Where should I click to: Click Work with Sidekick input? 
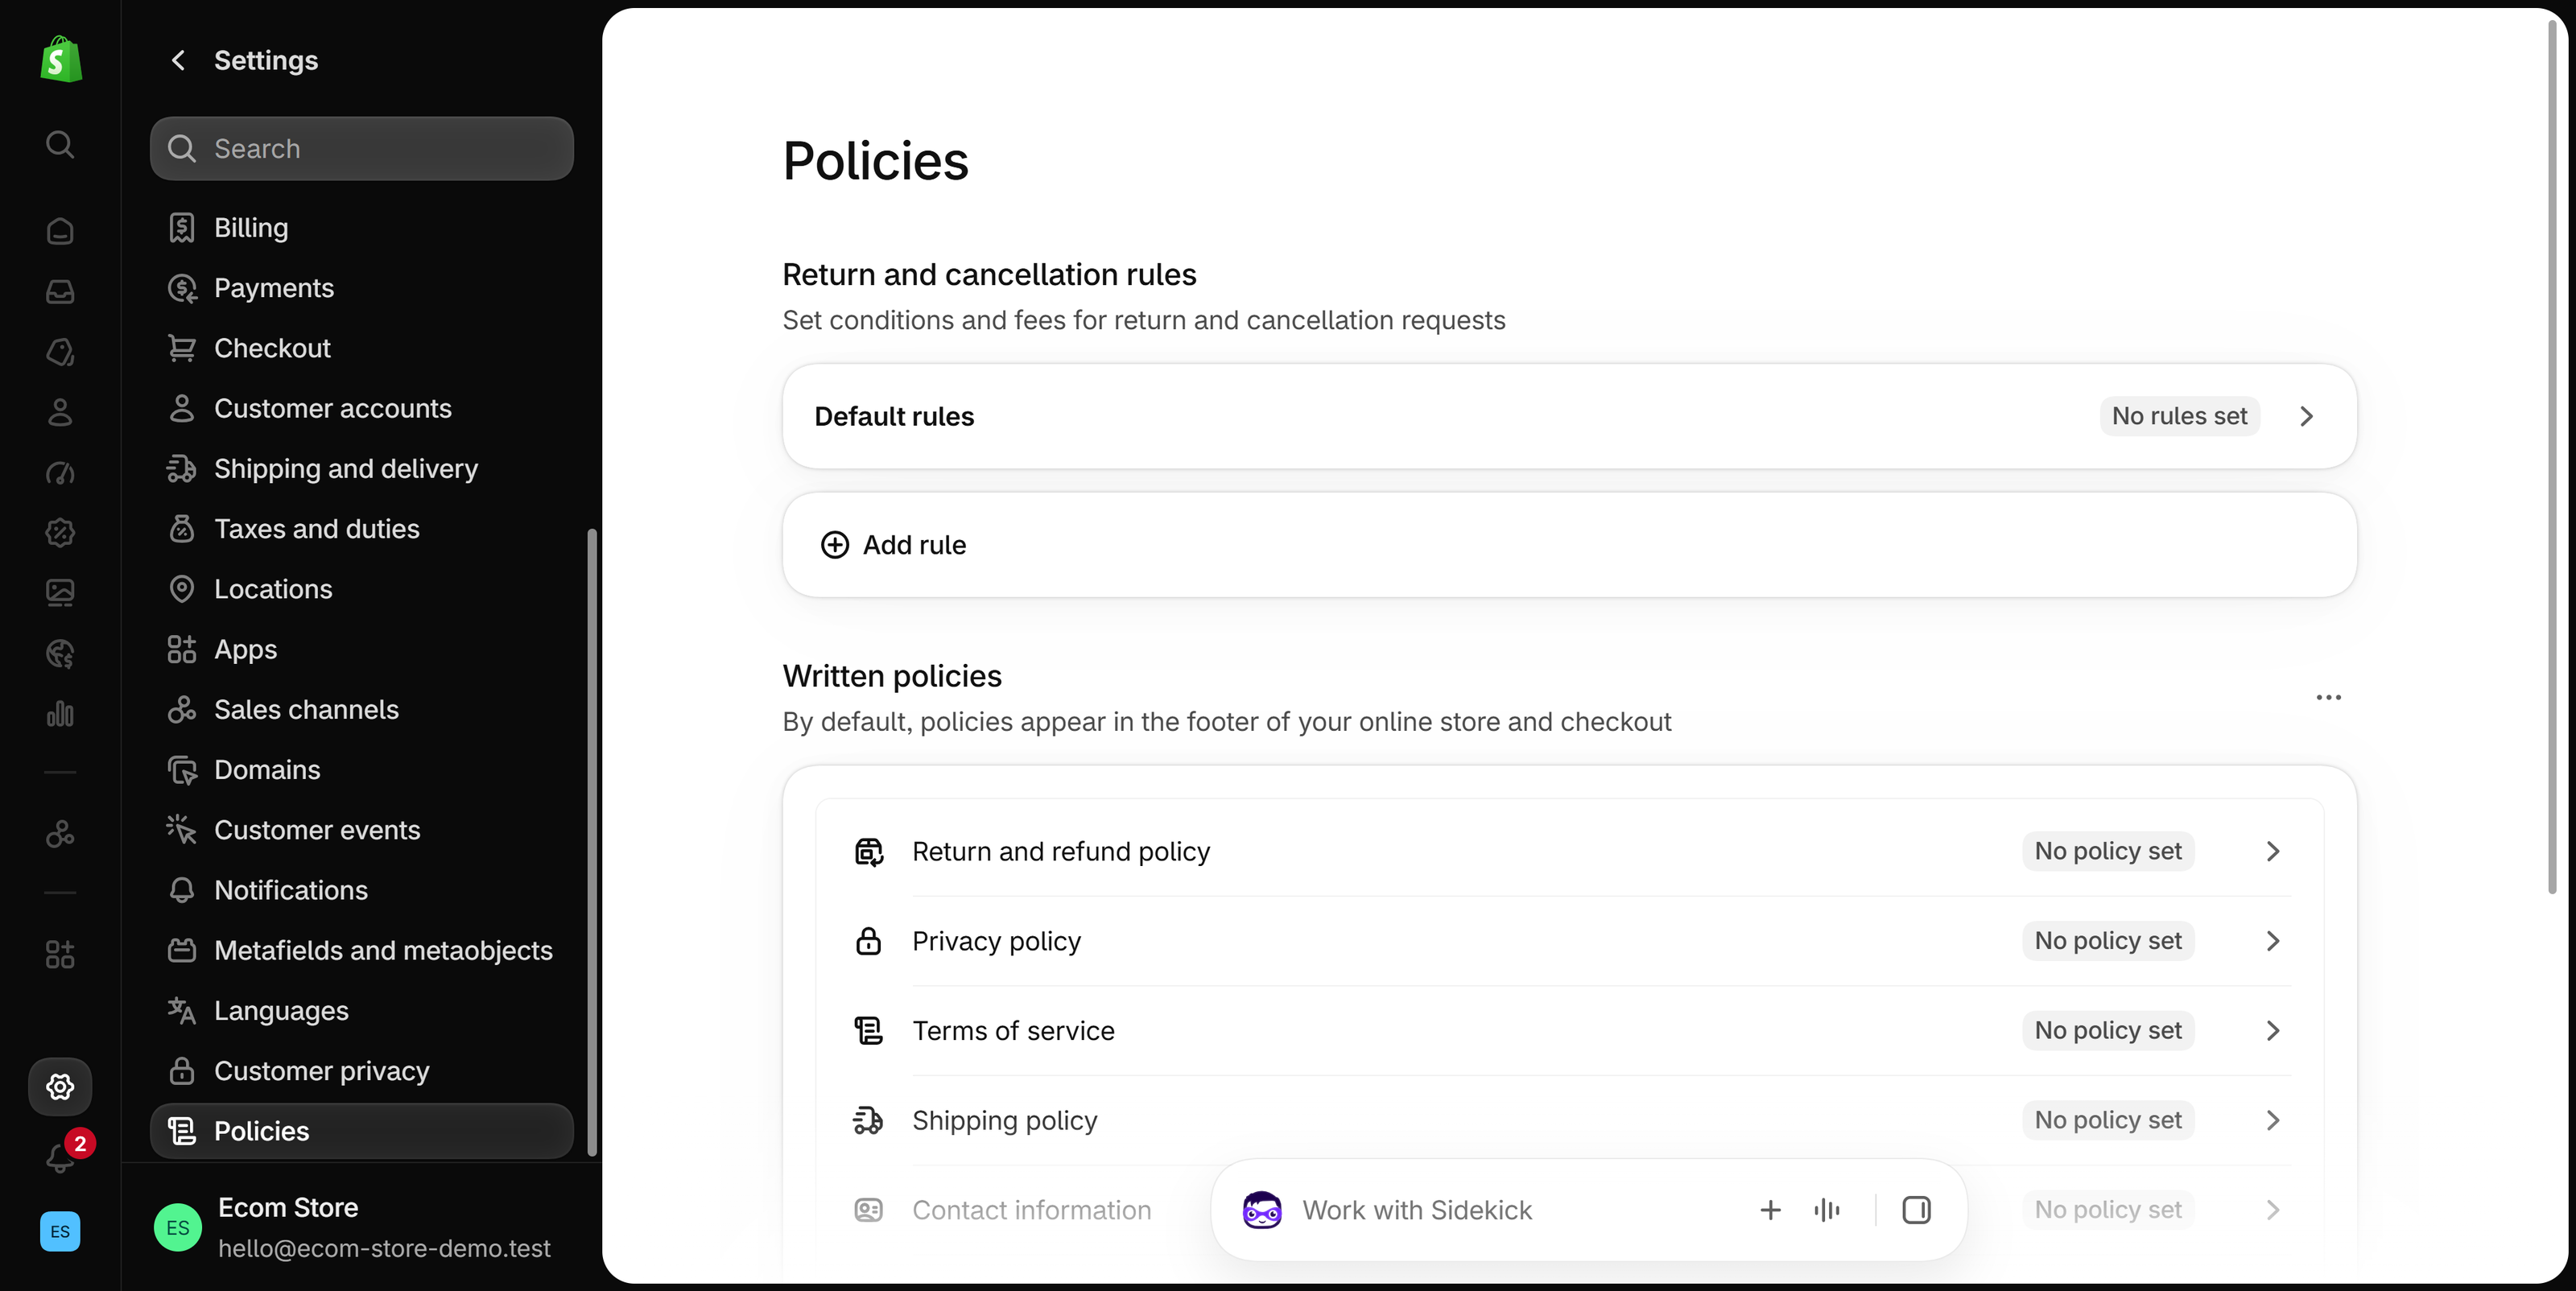pyautogui.click(x=1417, y=1210)
